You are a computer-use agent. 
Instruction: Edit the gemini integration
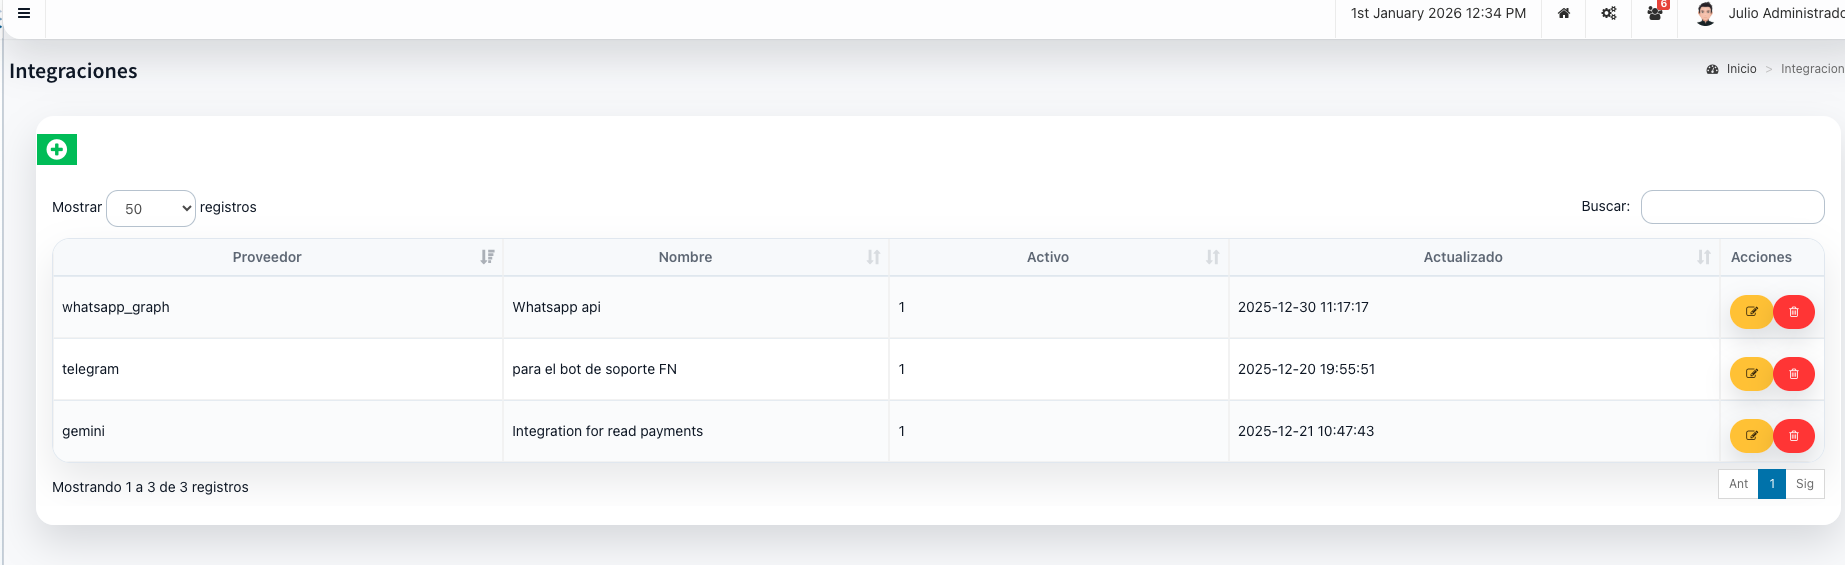1751,436
